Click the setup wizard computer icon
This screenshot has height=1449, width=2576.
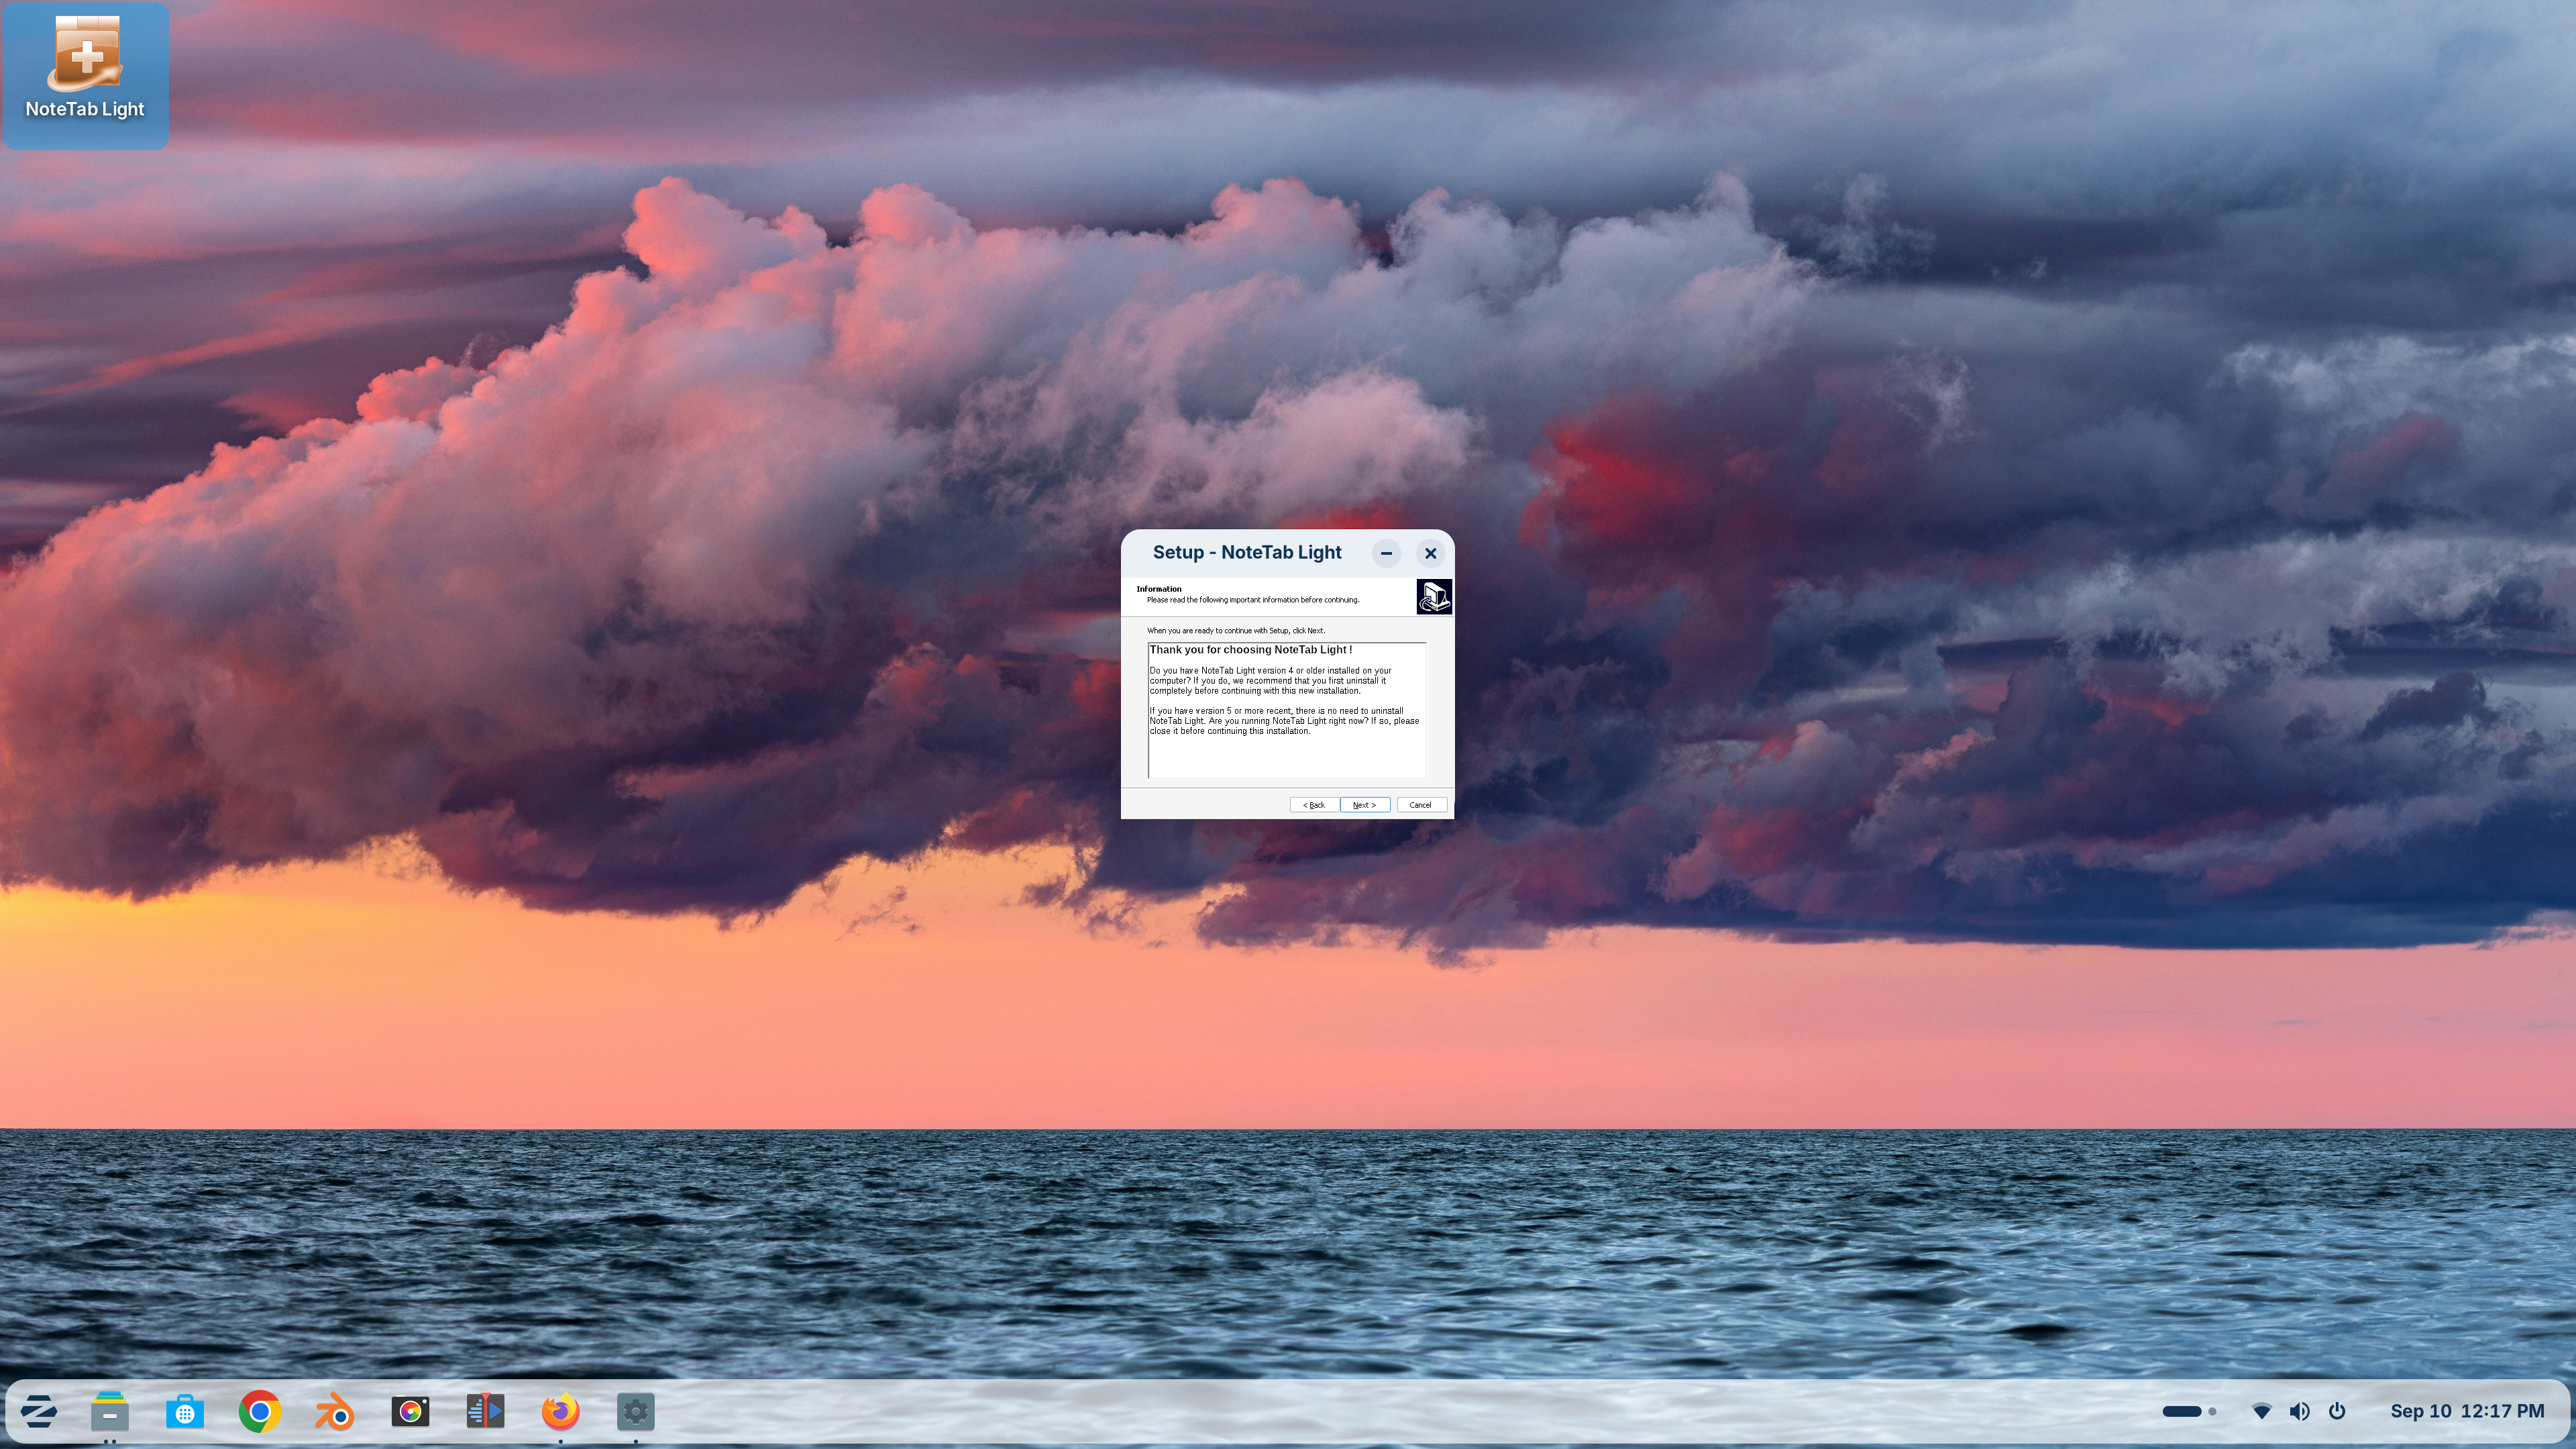(1434, 597)
